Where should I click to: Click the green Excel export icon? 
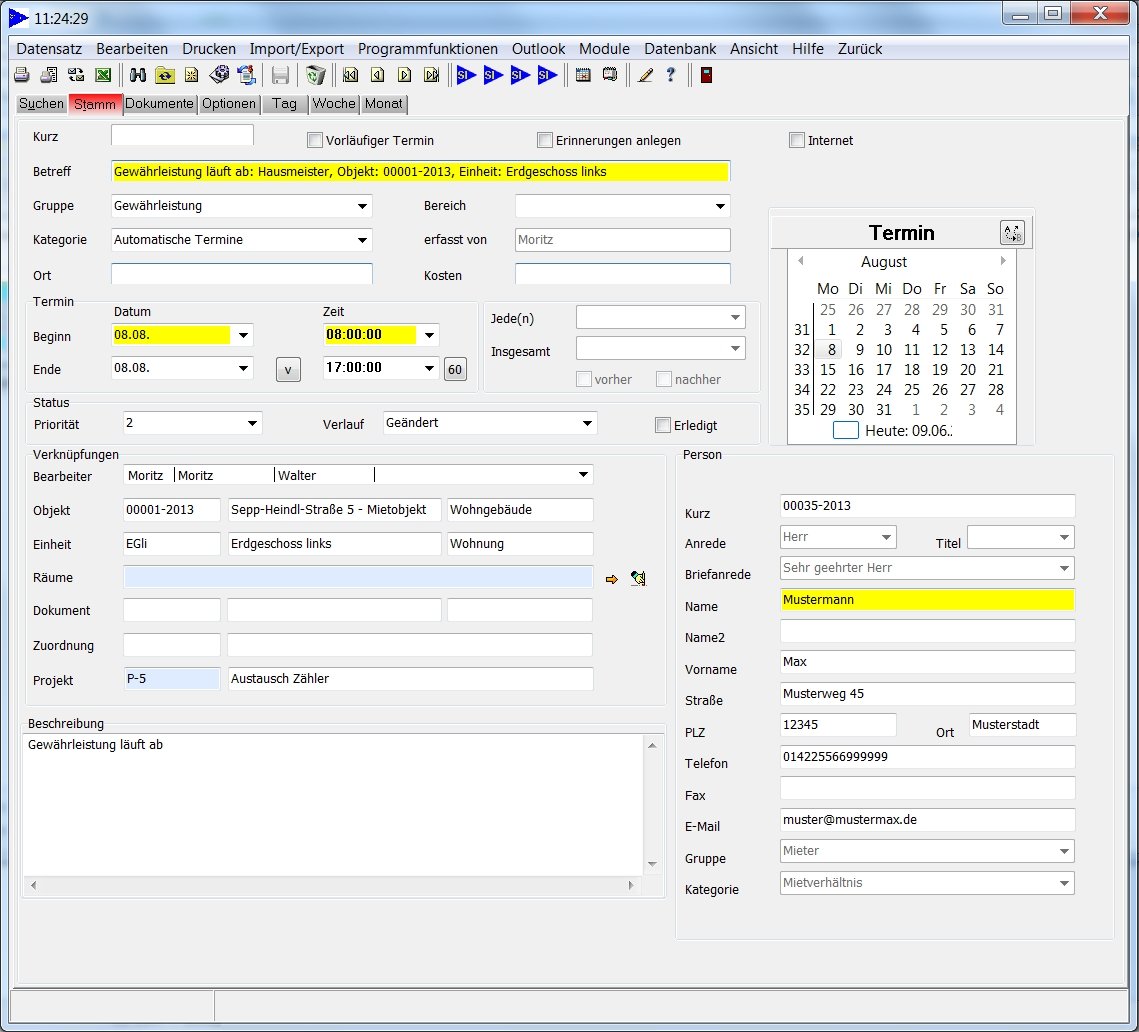coord(102,75)
